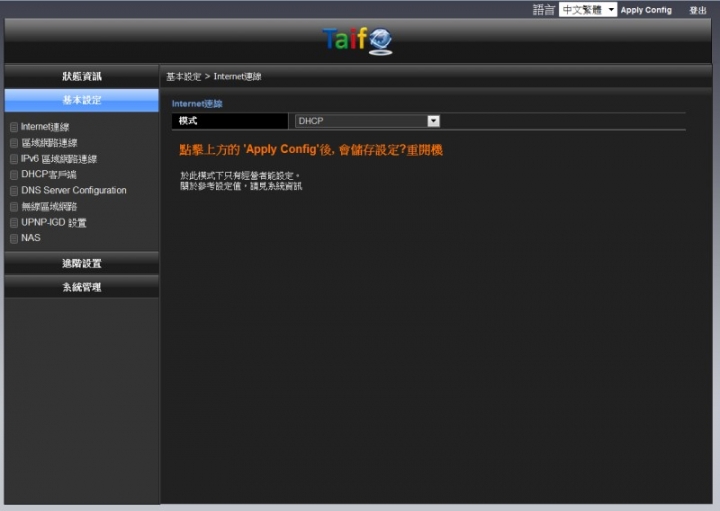Click the orange Apply Config notice text
This screenshot has height=511, width=720.
[x=311, y=150]
